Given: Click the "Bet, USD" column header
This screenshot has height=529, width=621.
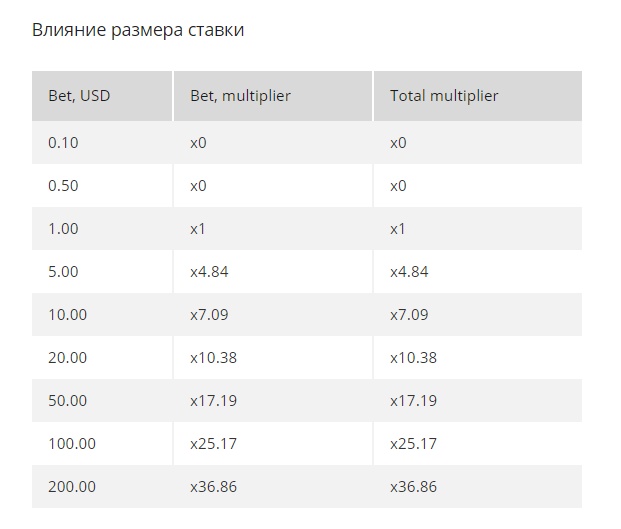Looking at the screenshot, I should pos(79,96).
